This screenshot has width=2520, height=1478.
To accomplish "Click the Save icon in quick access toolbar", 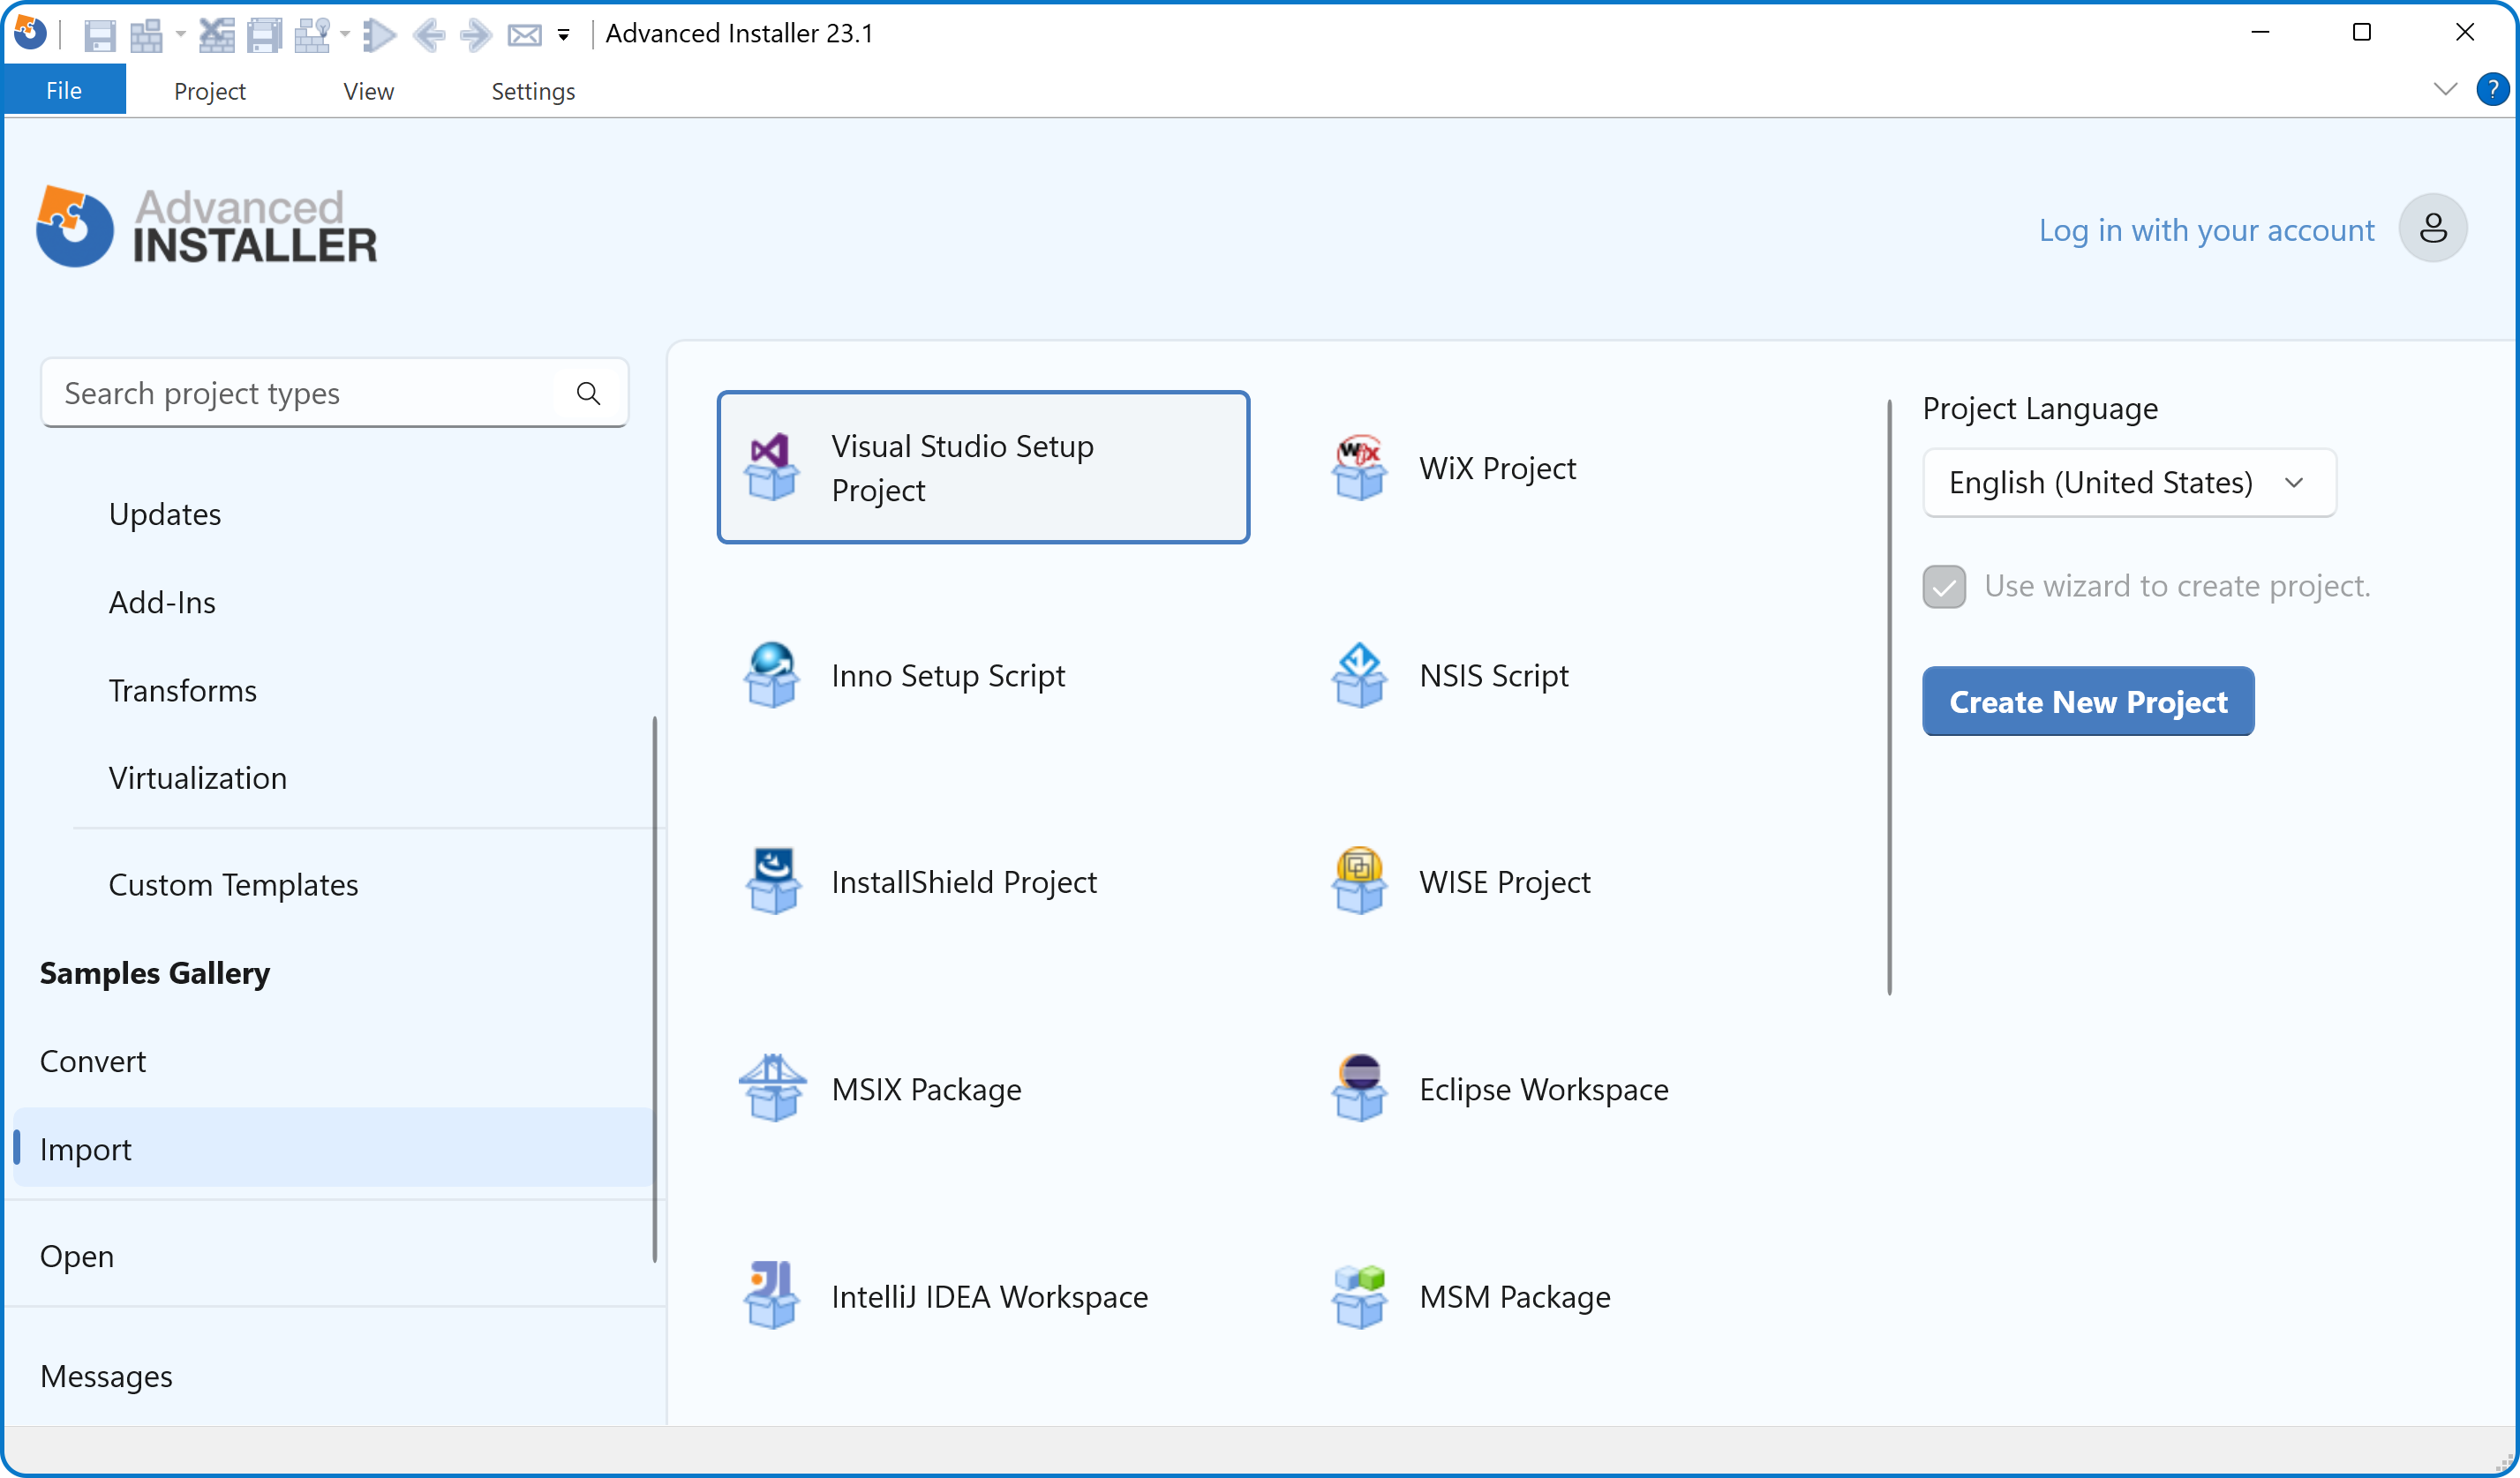I will [x=99, y=35].
